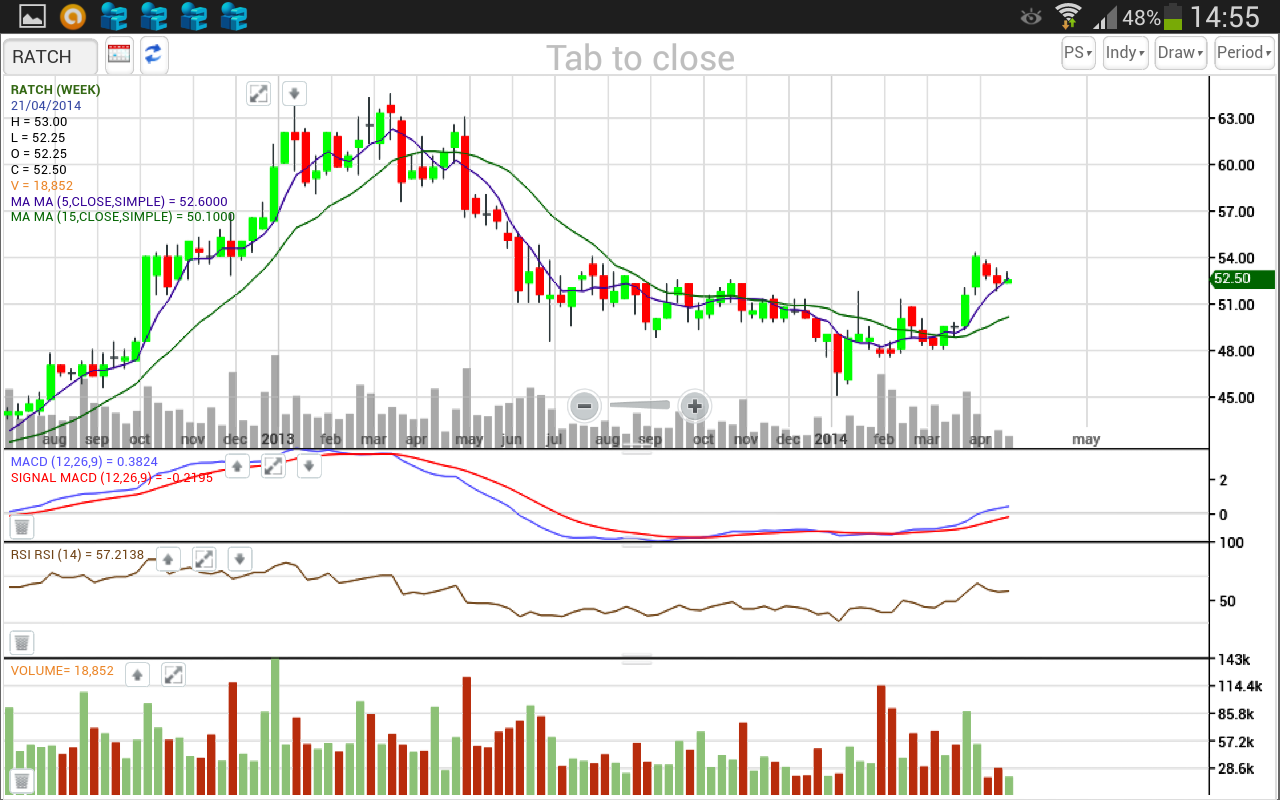Select the RATCH (WEEK) chart title

56,89
